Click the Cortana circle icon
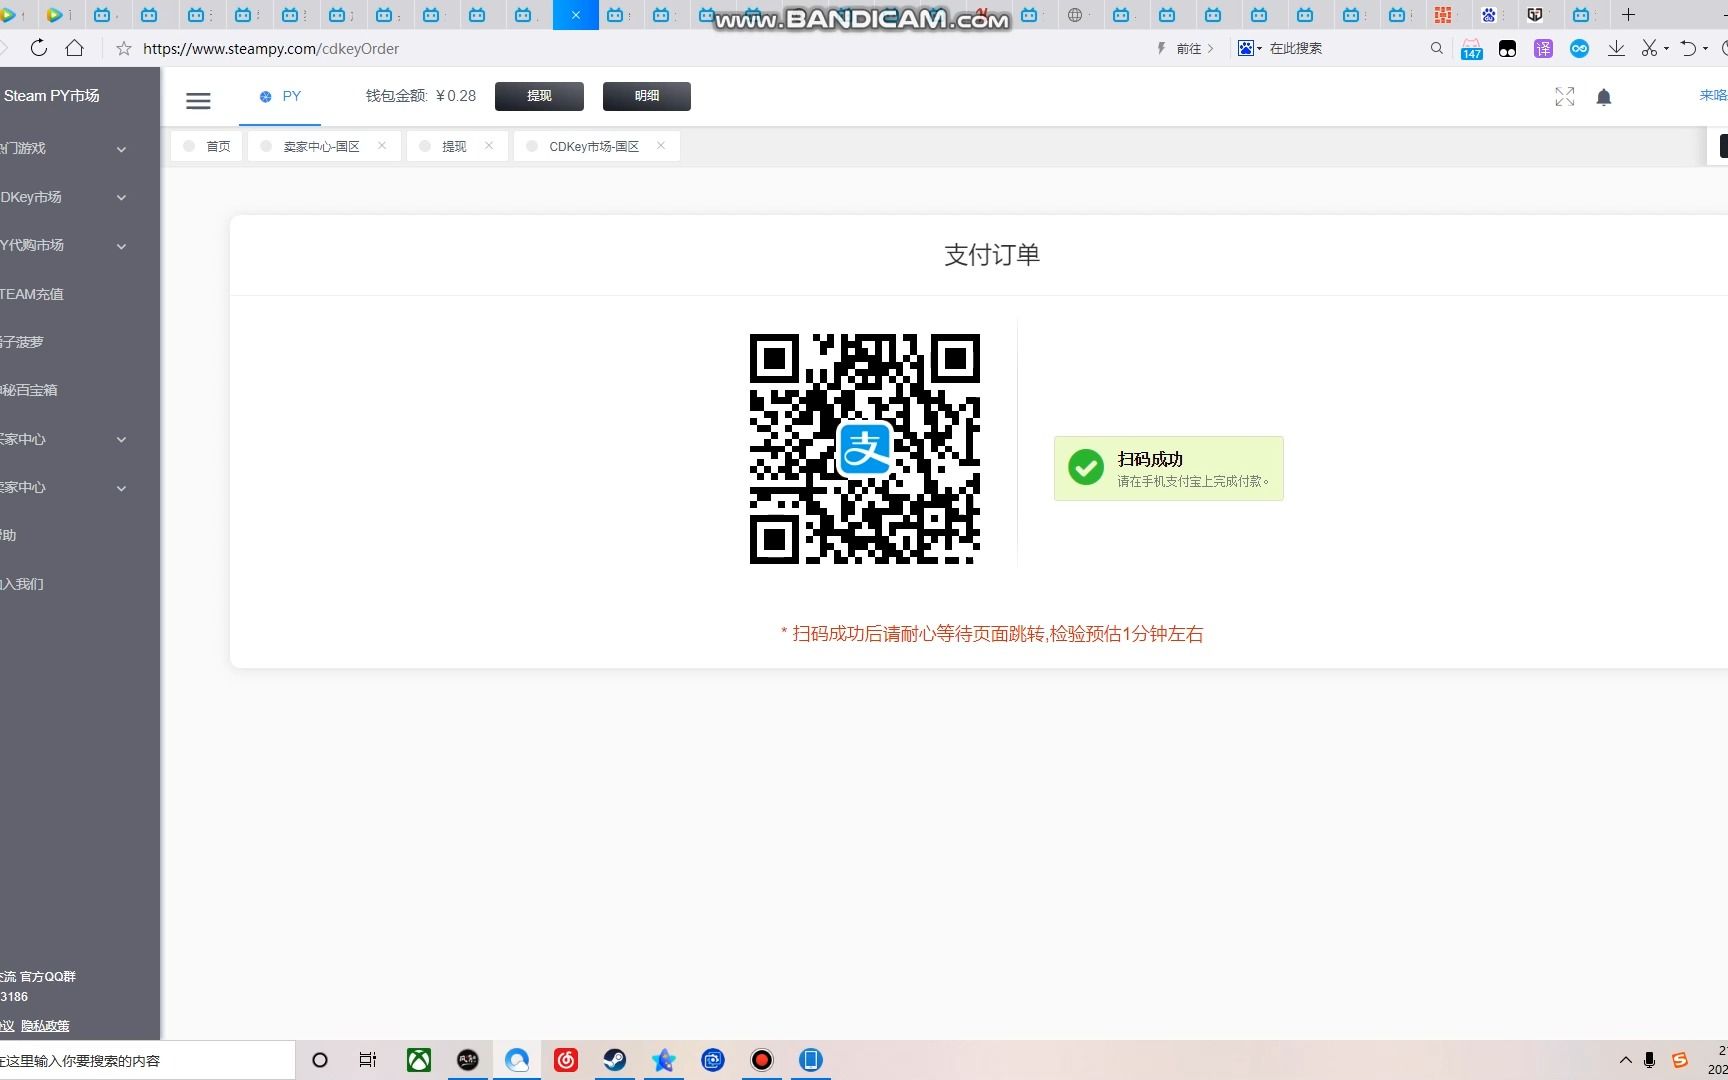The height and width of the screenshot is (1080, 1728). [x=320, y=1060]
